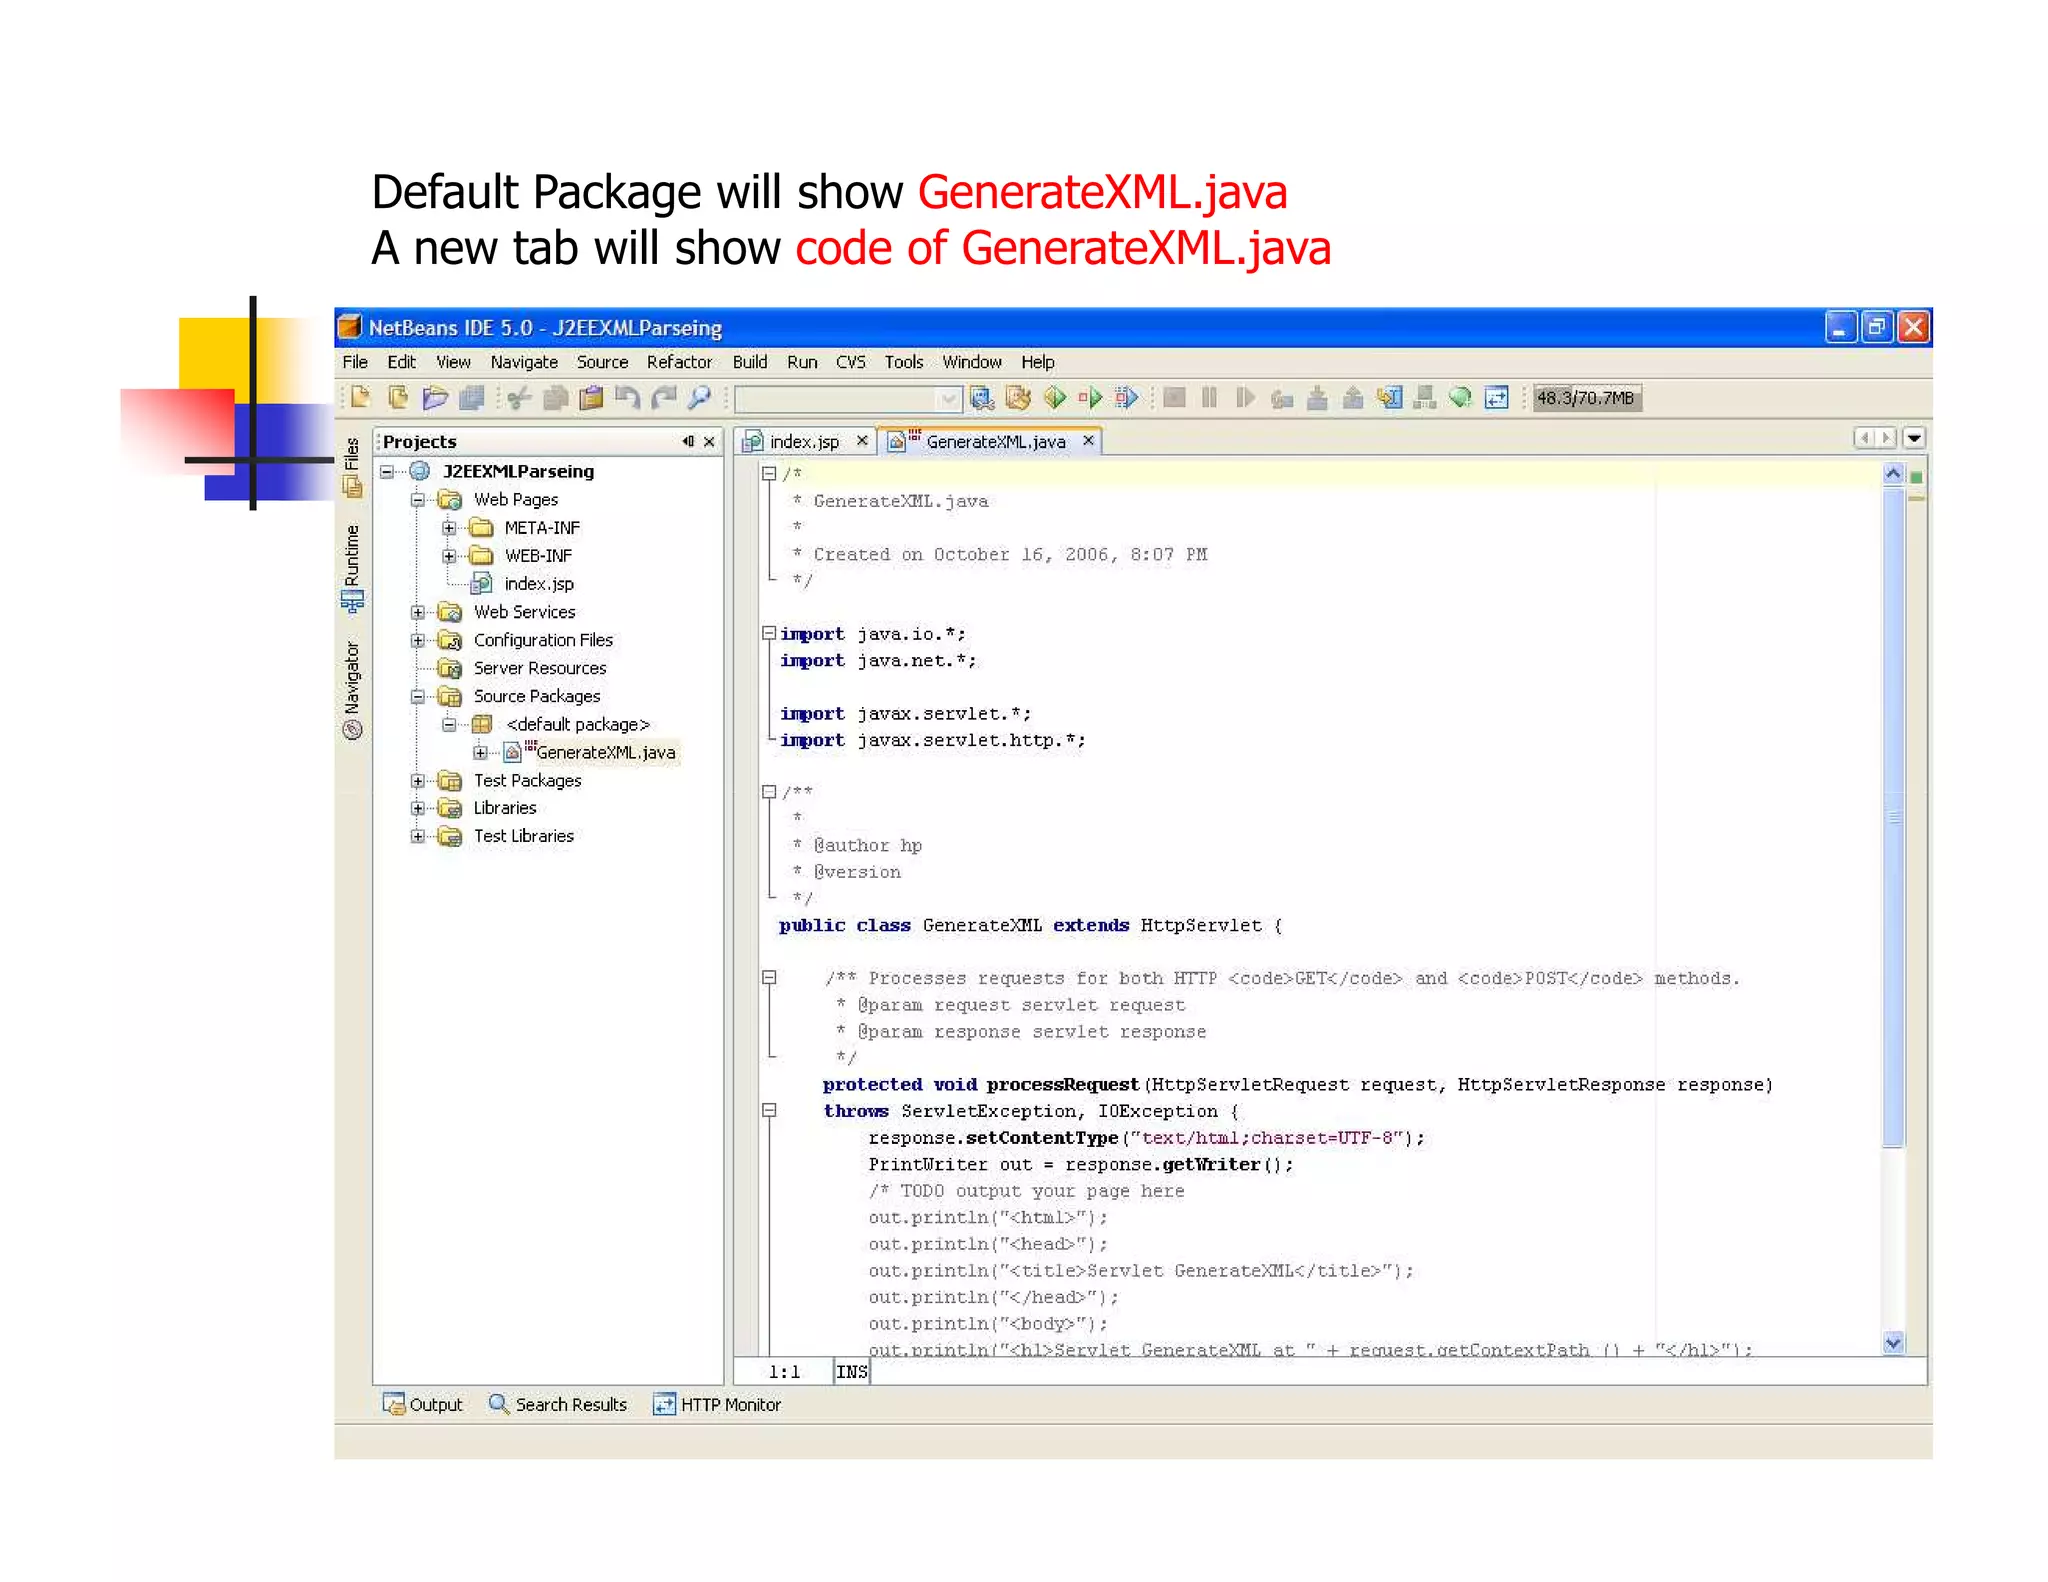The width and height of the screenshot is (2048, 1582).
Task: Click the Save All toolbar icon
Action: tap(472, 398)
